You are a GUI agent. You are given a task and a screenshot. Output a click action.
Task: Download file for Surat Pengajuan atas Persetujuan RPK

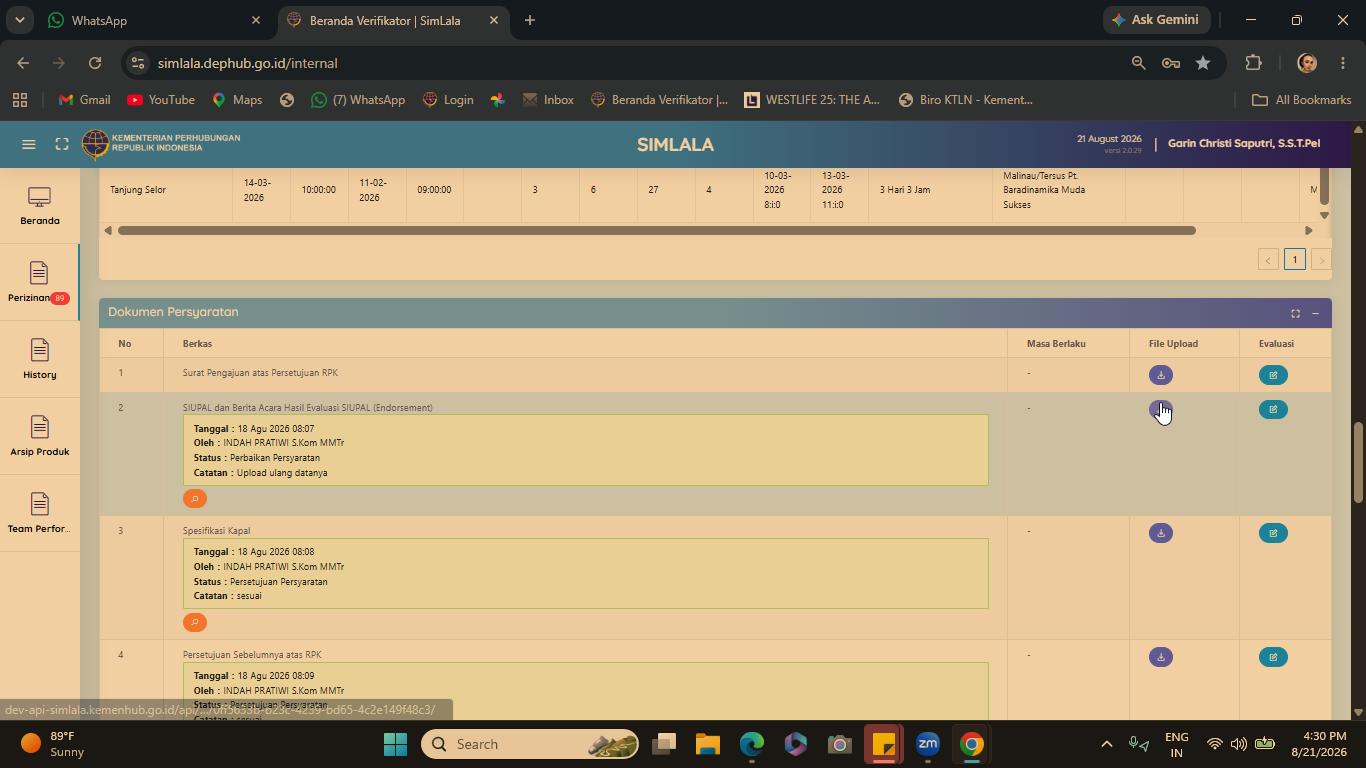coord(1160,375)
